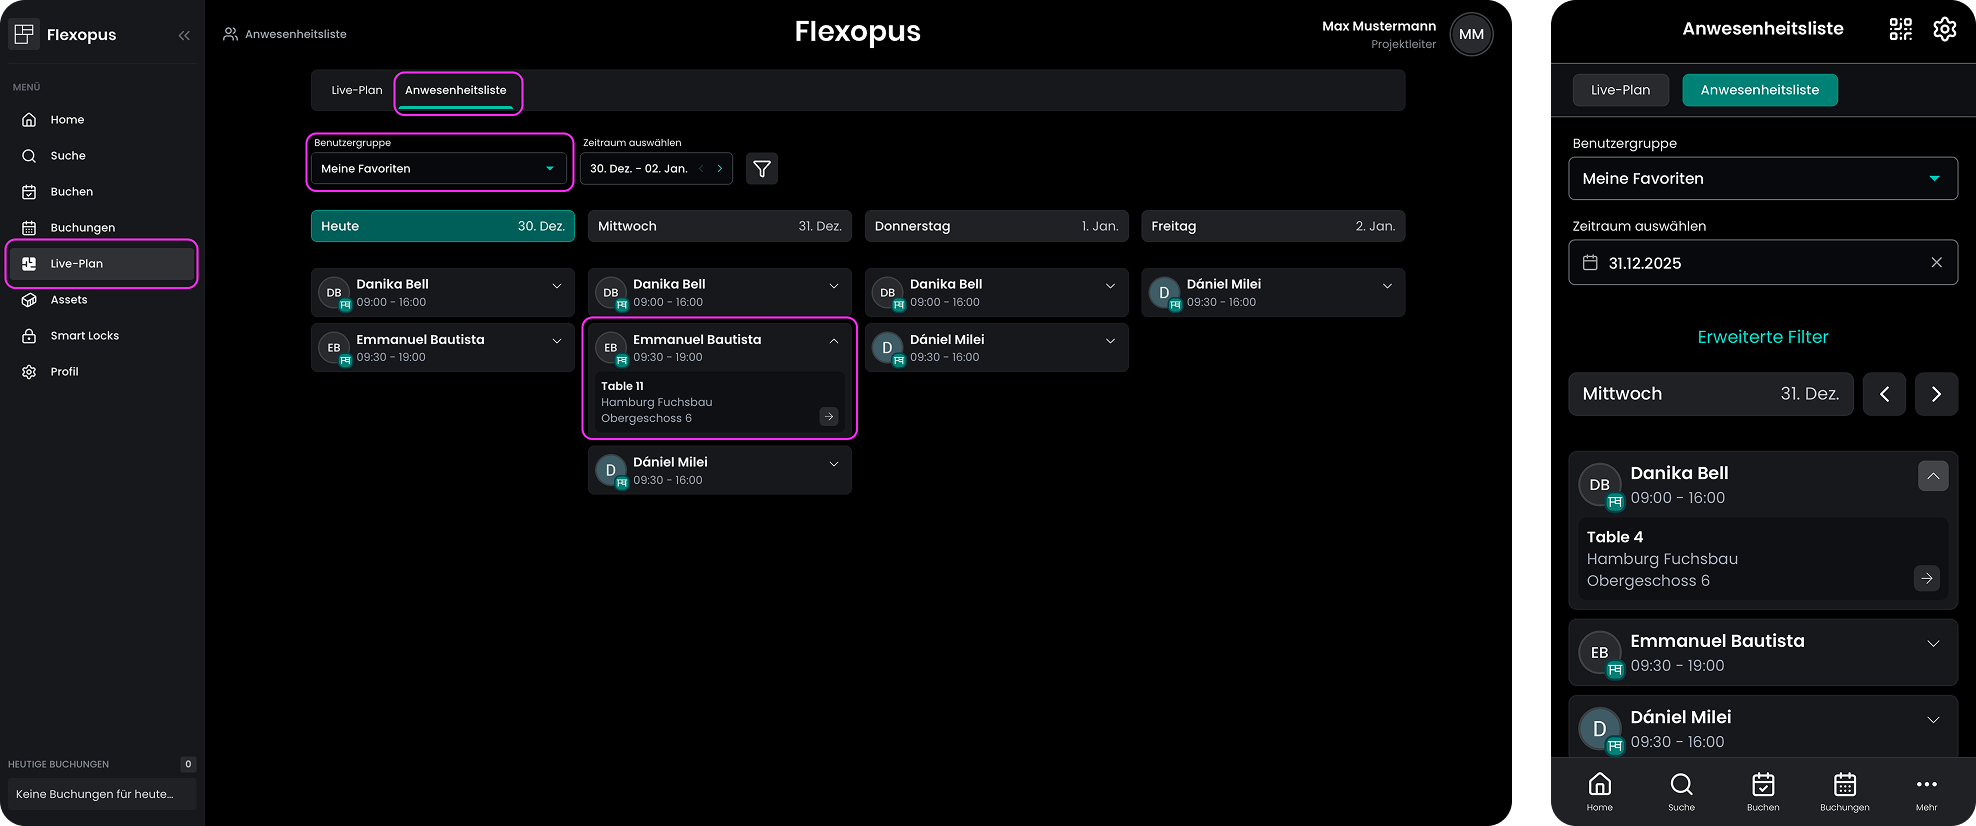Open the QR code scanner icon
1976x826 pixels.
point(1900,29)
